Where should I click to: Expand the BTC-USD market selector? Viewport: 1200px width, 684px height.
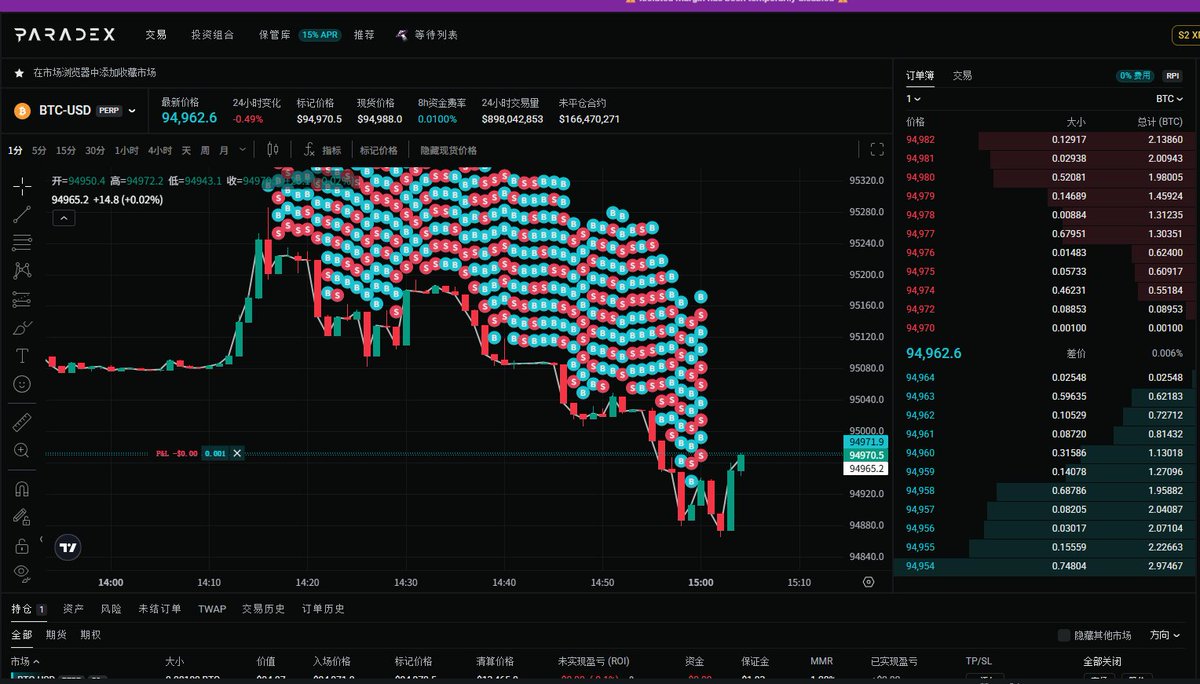(x=132, y=111)
